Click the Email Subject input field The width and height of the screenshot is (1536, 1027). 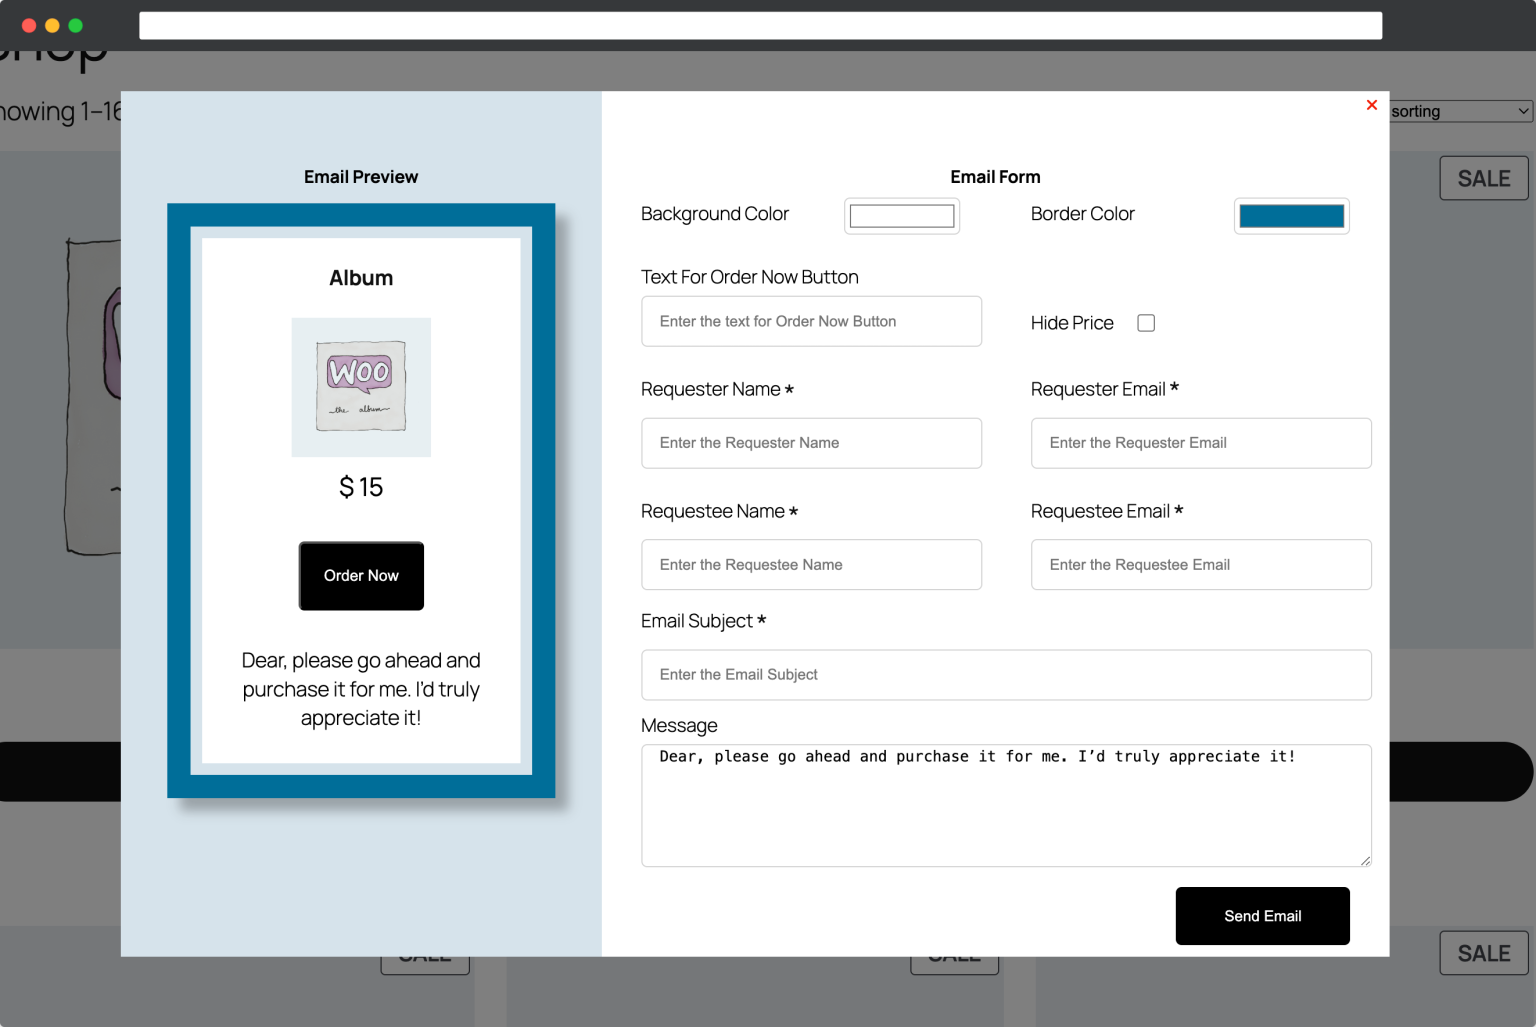click(1005, 675)
